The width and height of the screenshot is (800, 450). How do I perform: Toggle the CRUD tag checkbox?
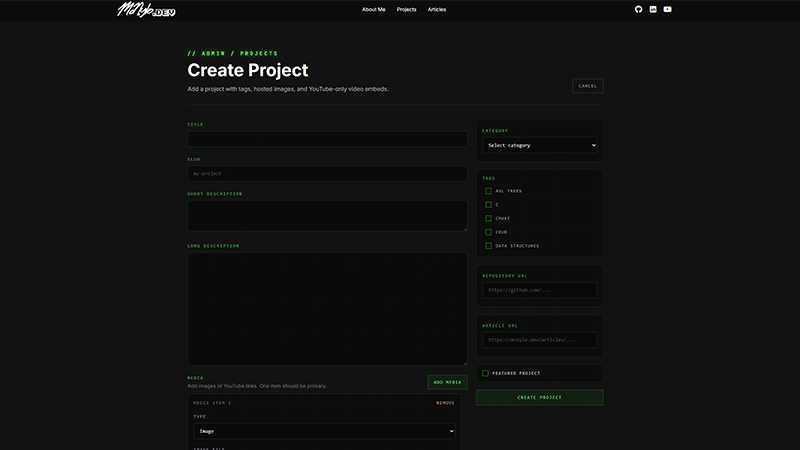488,232
